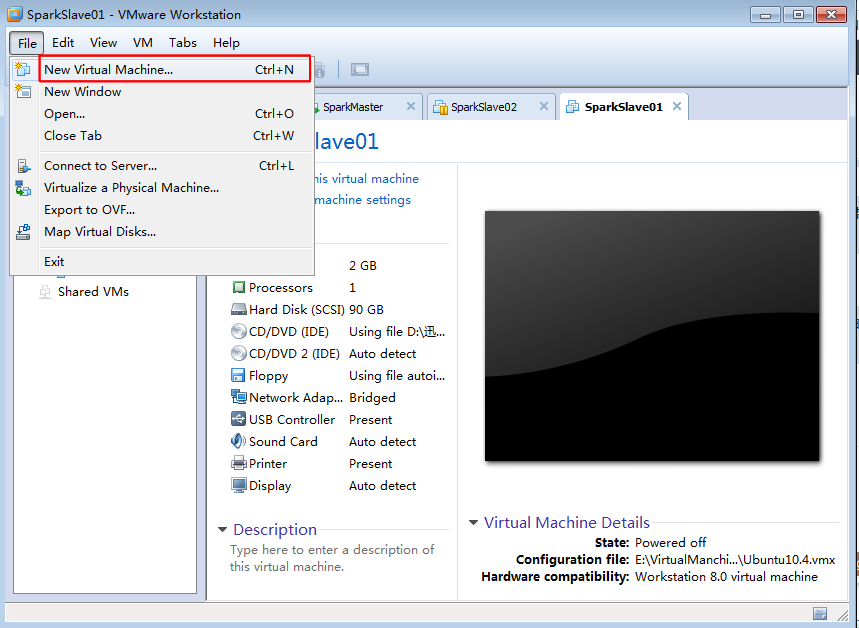The width and height of the screenshot is (859, 628).
Task: Click the status bar icon
Action: tap(820, 613)
